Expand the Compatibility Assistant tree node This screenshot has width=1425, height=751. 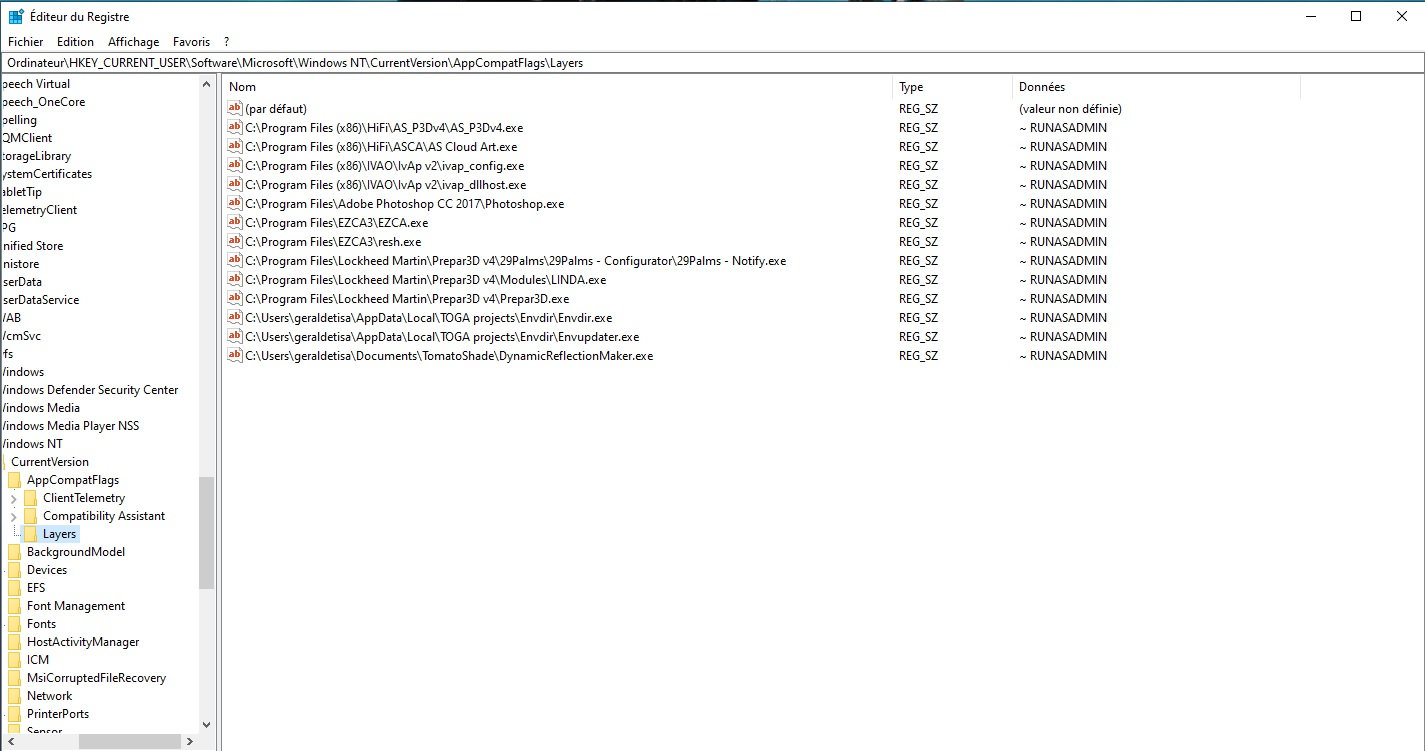13,516
